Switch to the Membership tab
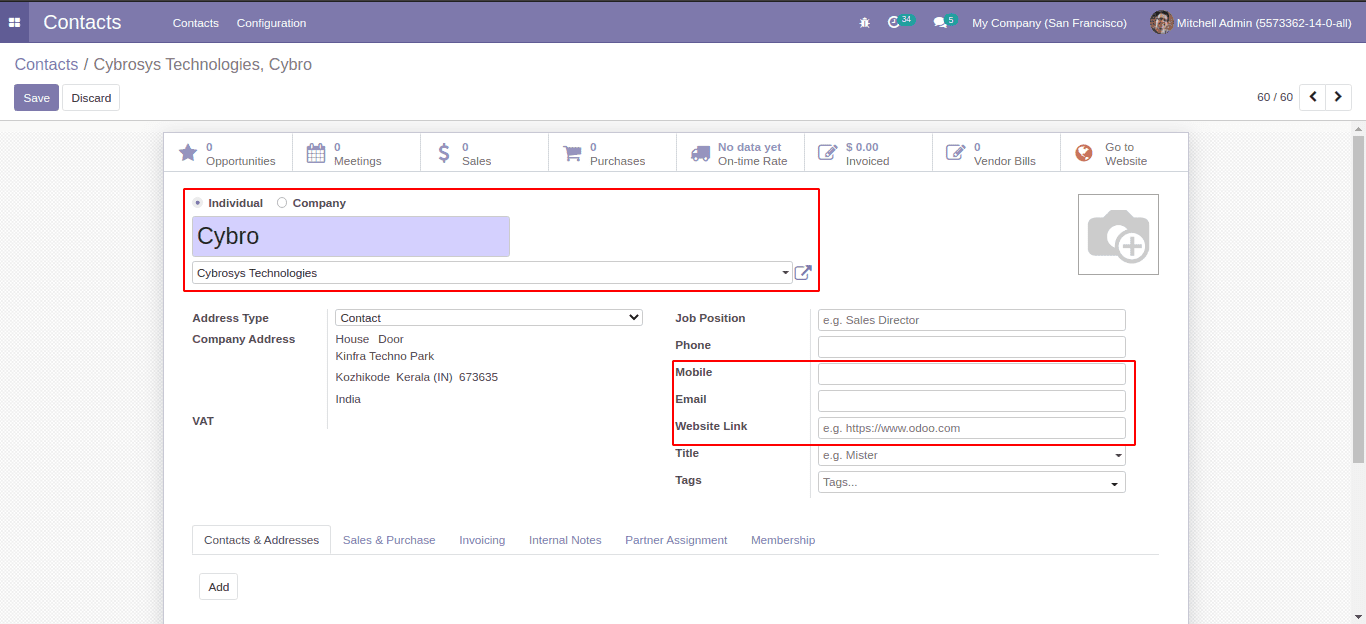 point(783,540)
